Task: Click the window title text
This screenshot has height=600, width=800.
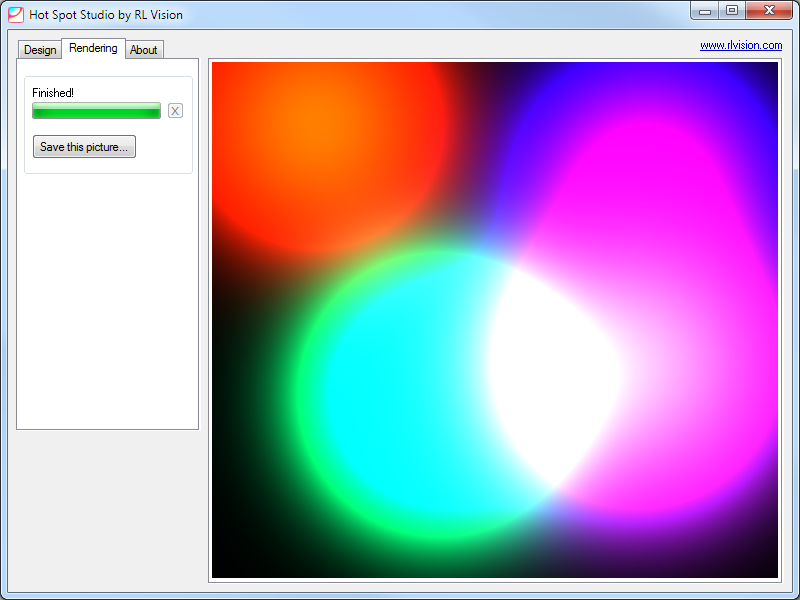Action: [106, 15]
